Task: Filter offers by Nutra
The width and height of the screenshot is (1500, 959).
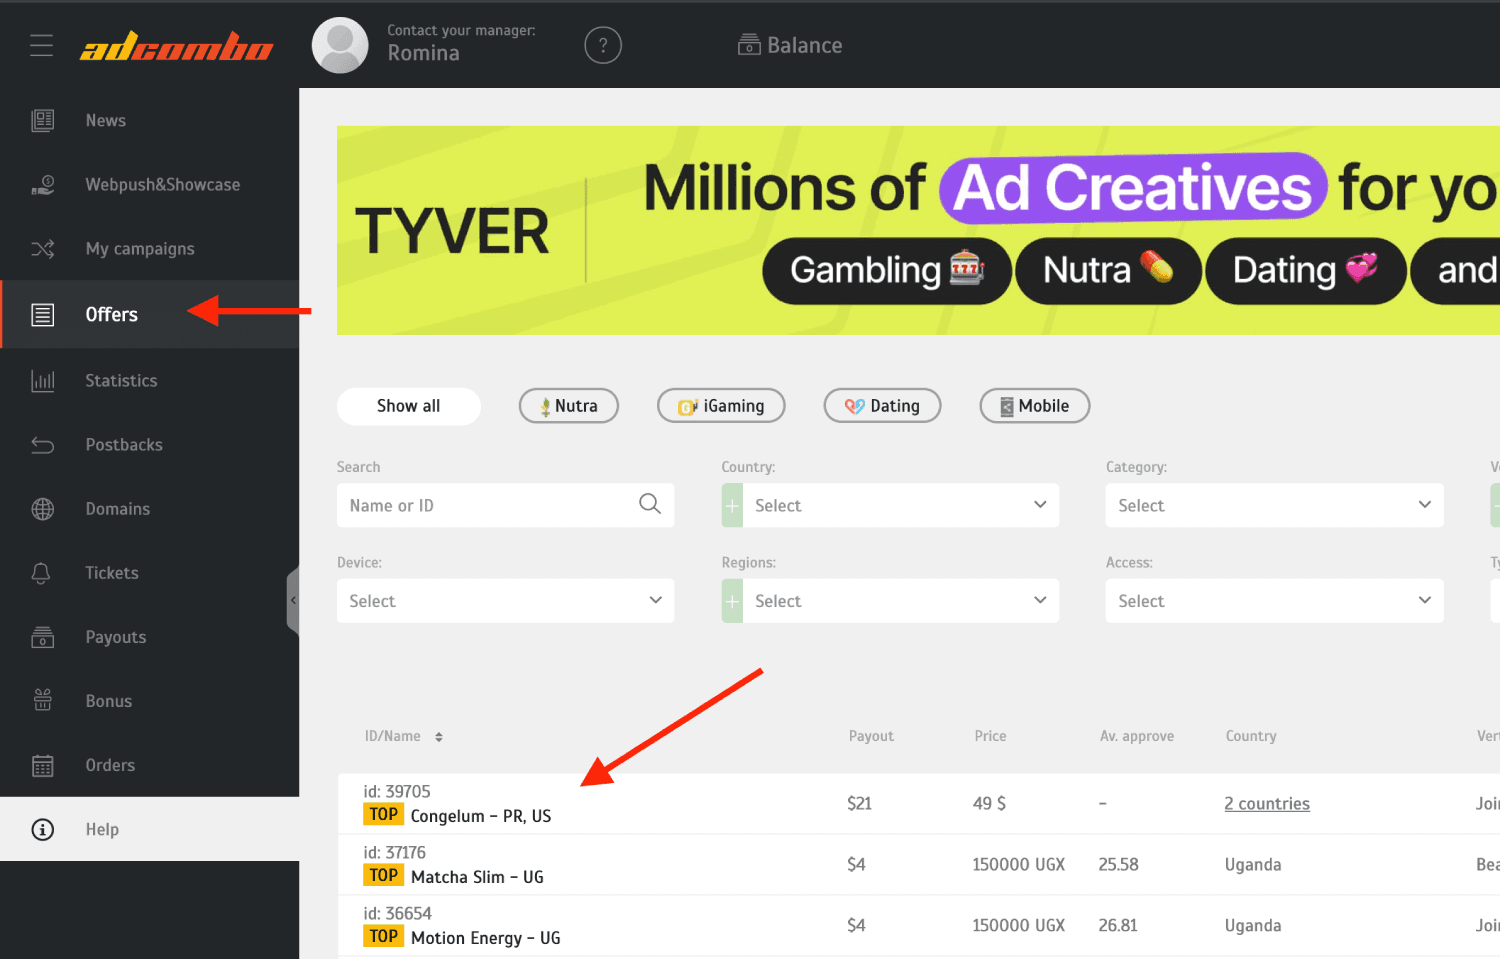Action: point(569,406)
